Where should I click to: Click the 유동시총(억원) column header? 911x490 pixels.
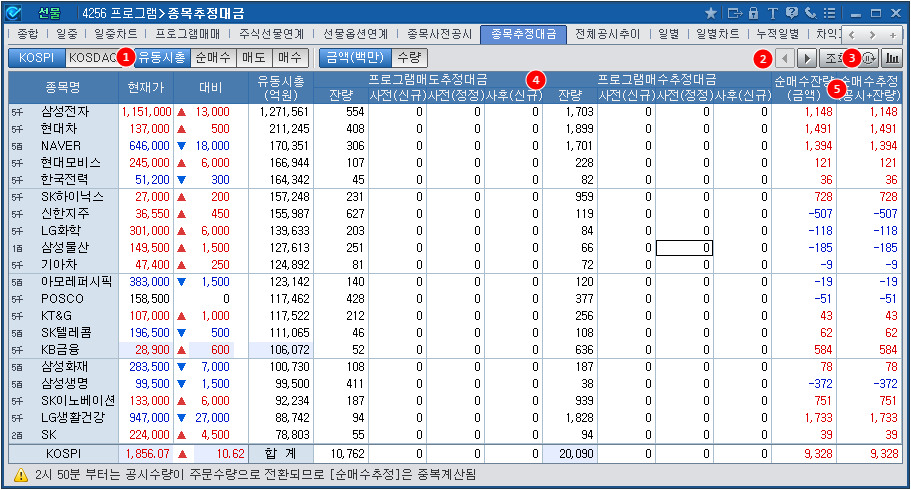281,88
